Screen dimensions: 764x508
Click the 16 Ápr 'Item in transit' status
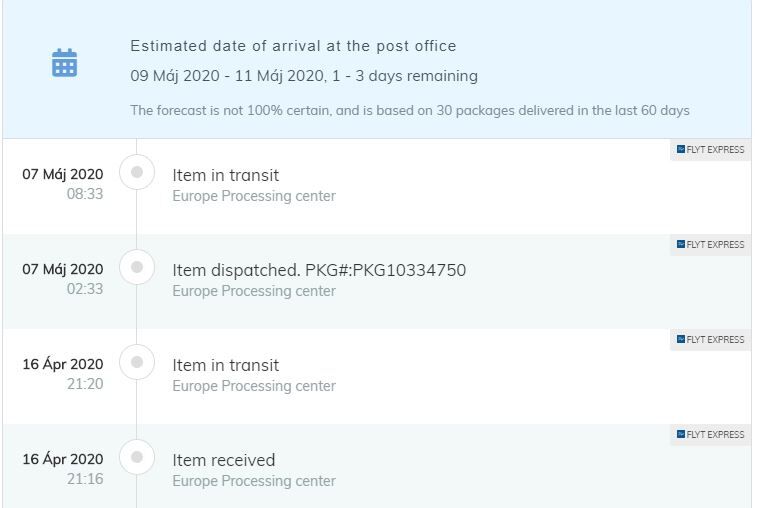pyautogui.click(x=226, y=365)
